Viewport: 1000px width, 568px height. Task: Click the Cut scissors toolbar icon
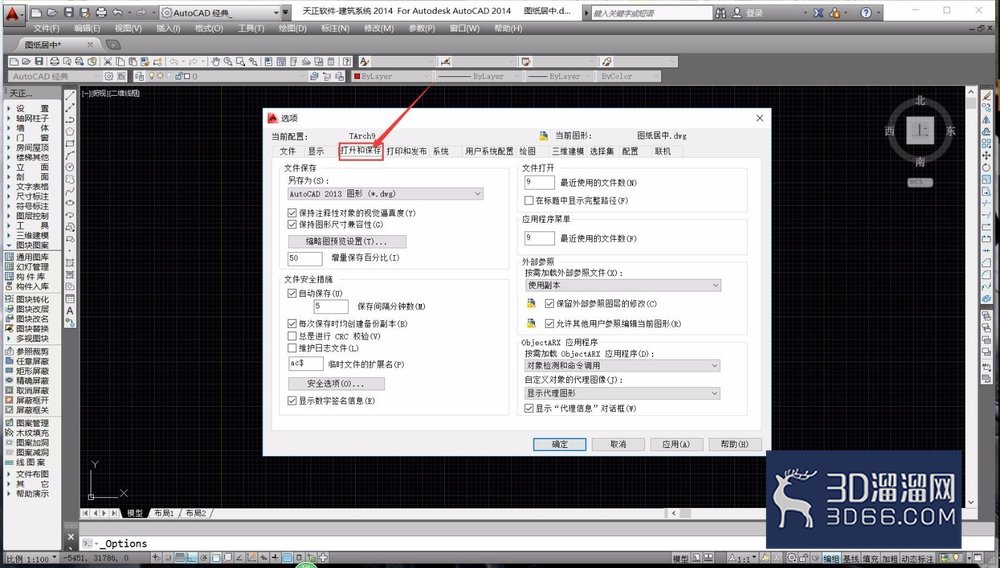[108, 62]
